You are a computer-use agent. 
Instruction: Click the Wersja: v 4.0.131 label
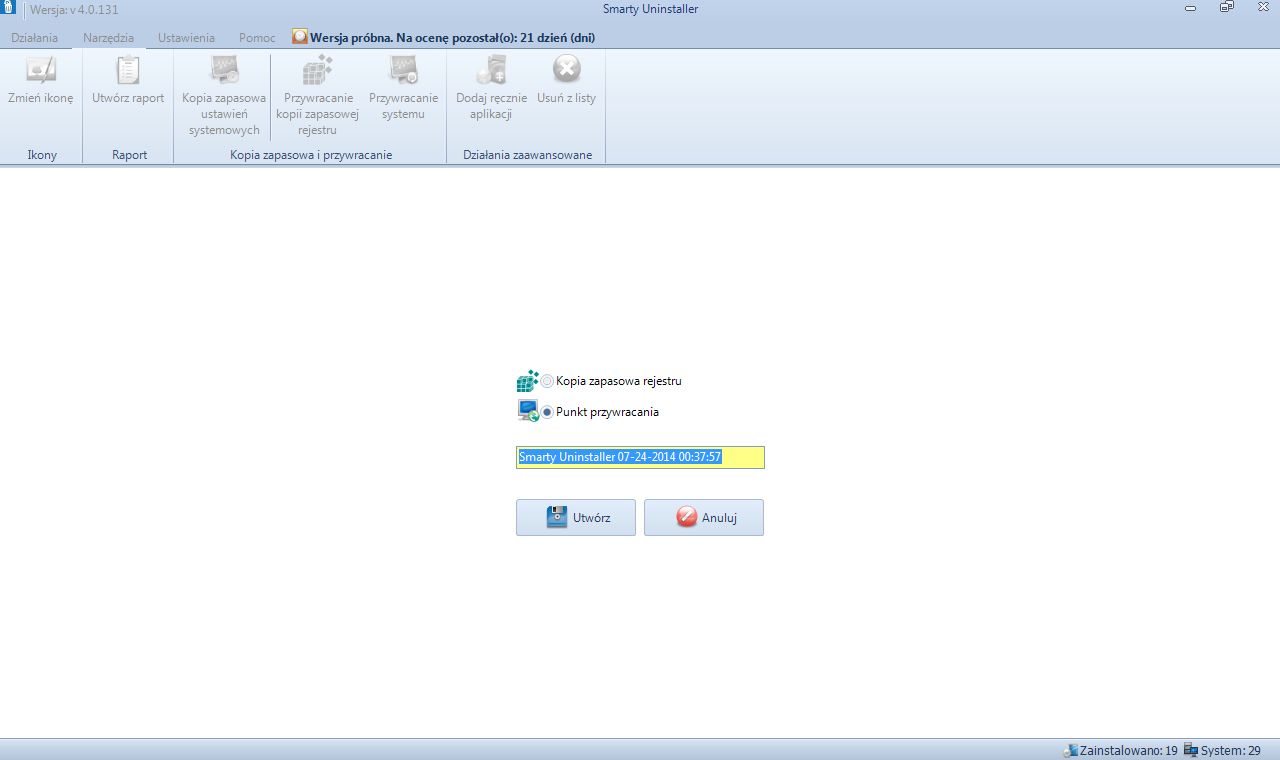pyautogui.click(x=75, y=9)
